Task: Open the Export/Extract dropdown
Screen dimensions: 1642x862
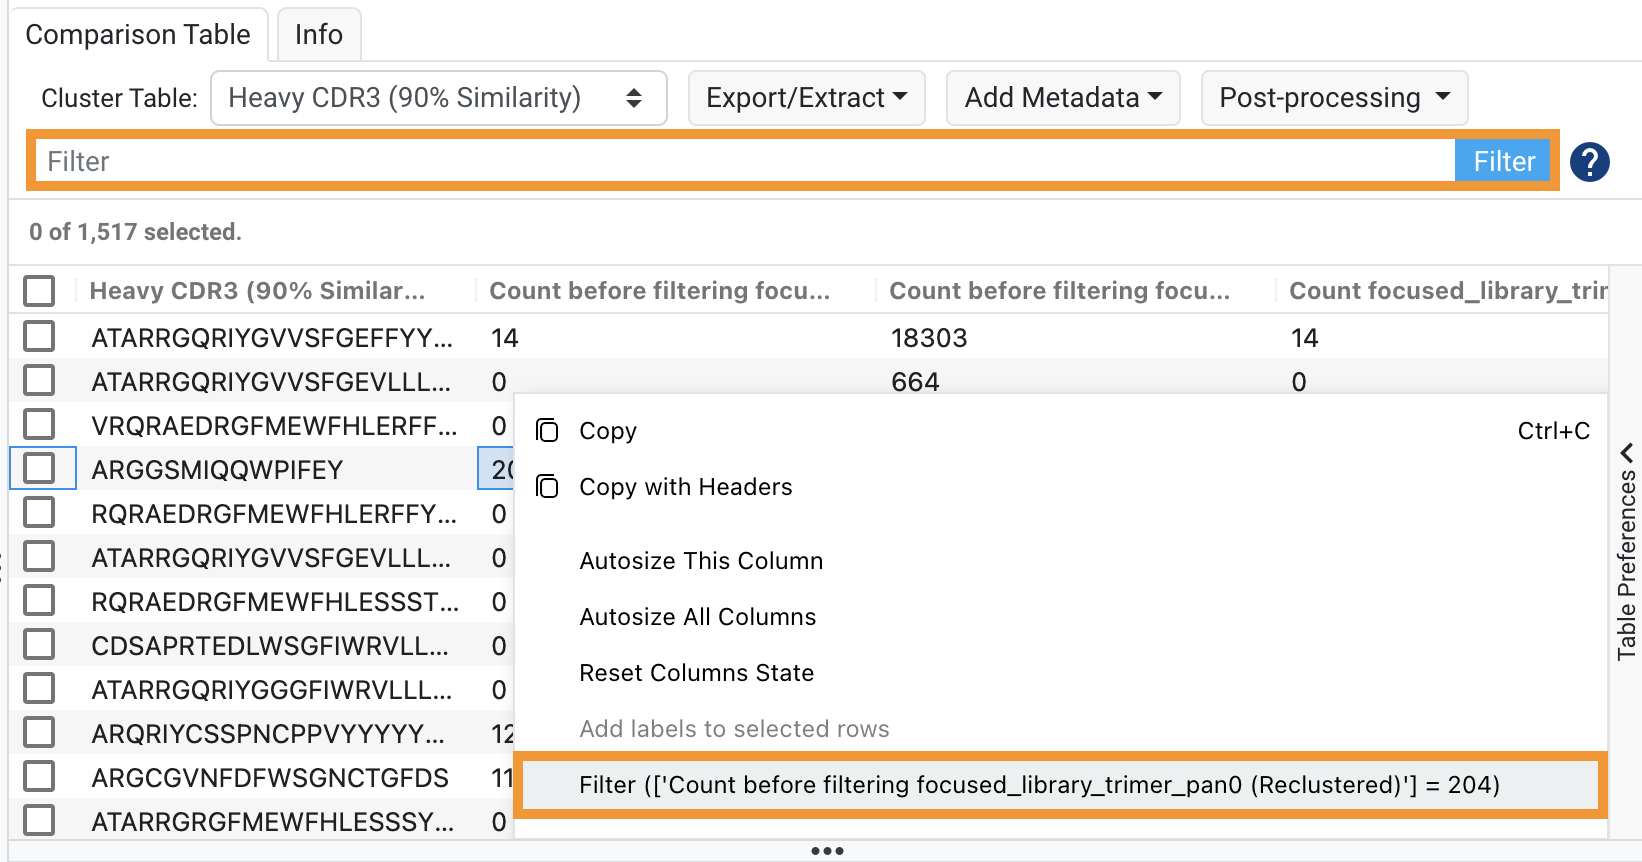Action: pos(806,98)
